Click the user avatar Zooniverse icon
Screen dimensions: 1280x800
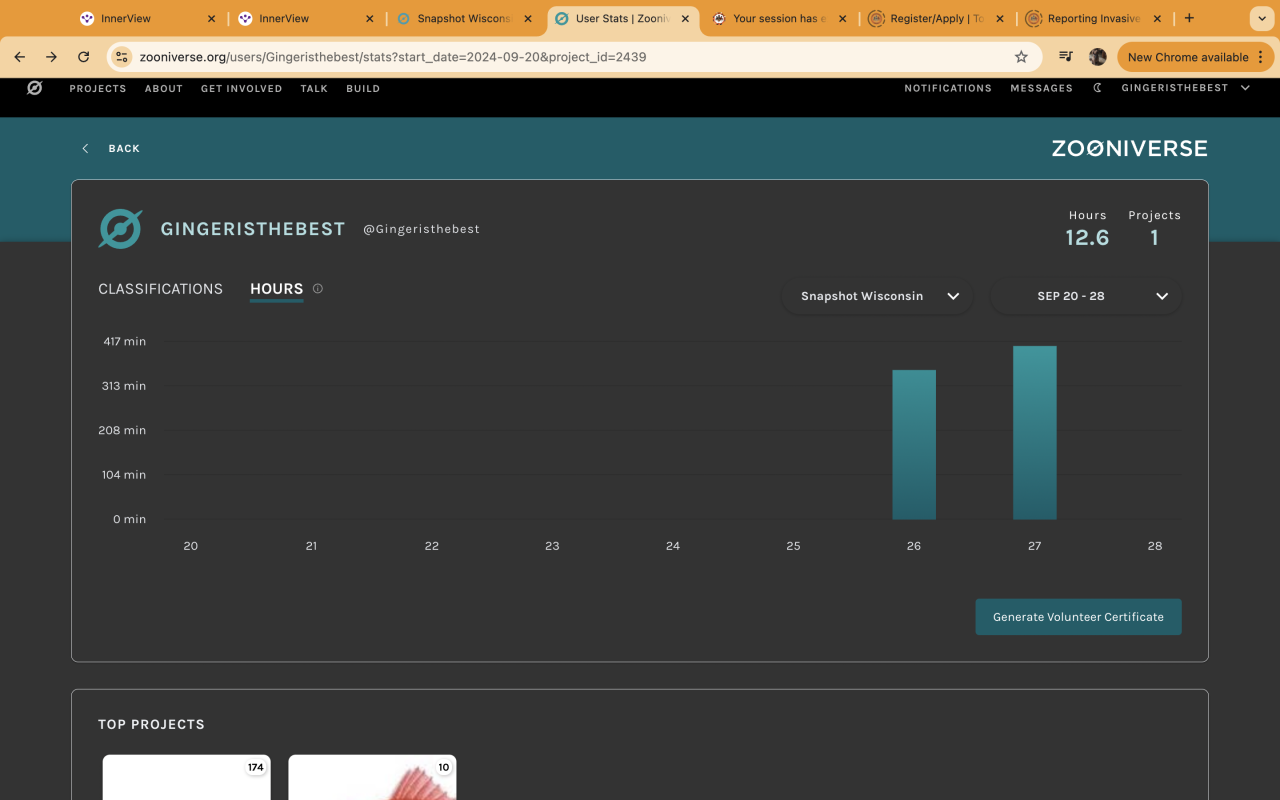coord(120,229)
